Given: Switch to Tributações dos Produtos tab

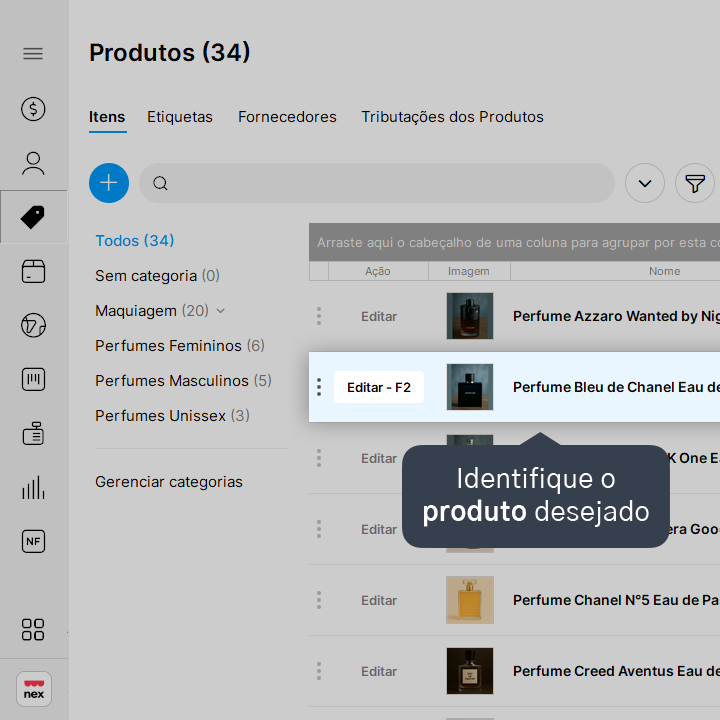Looking at the screenshot, I should click(x=452, y=117).
